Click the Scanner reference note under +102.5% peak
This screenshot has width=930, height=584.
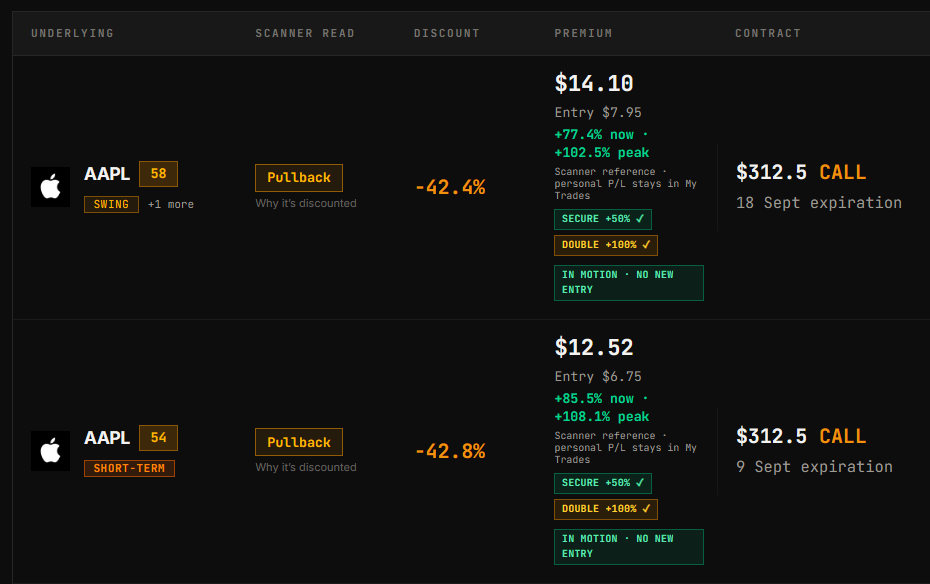[x=626, y=184]
